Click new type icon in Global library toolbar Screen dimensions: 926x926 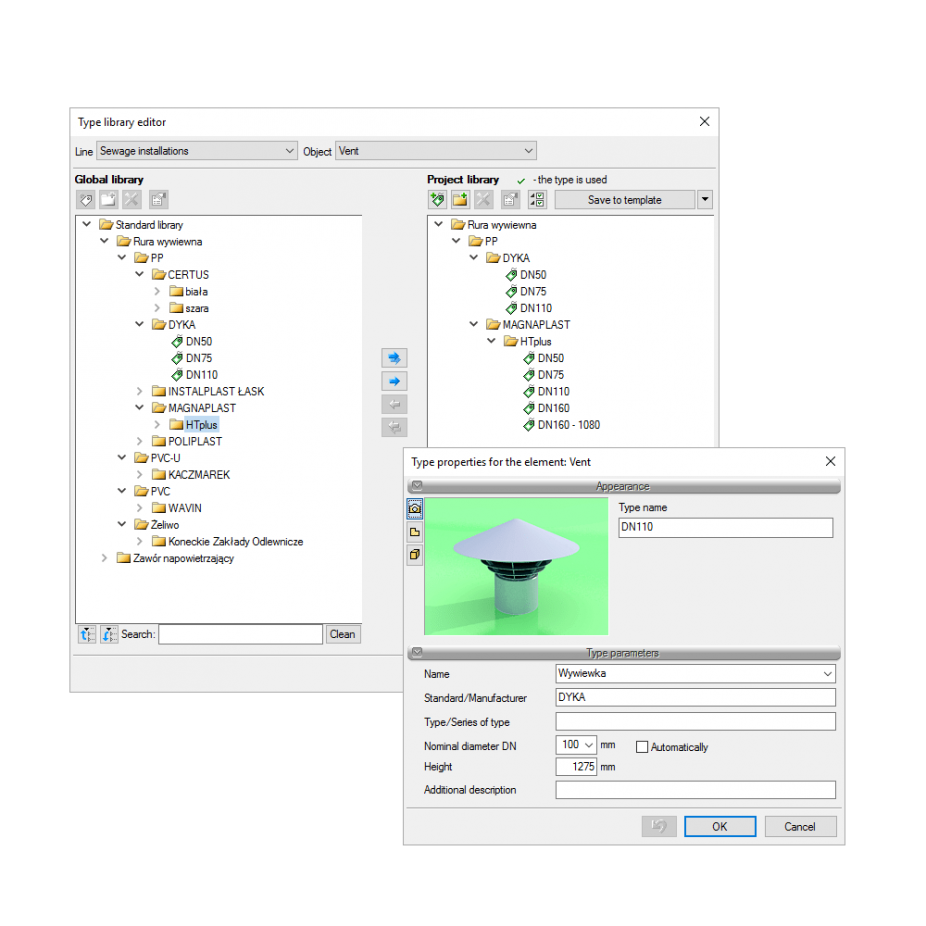[86, 200]
